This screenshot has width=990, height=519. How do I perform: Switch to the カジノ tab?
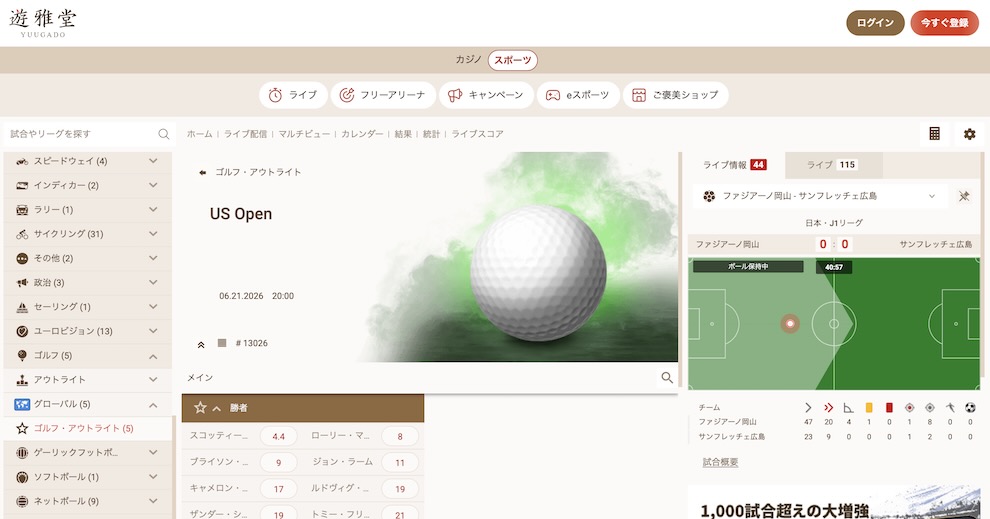pos(468,59)
